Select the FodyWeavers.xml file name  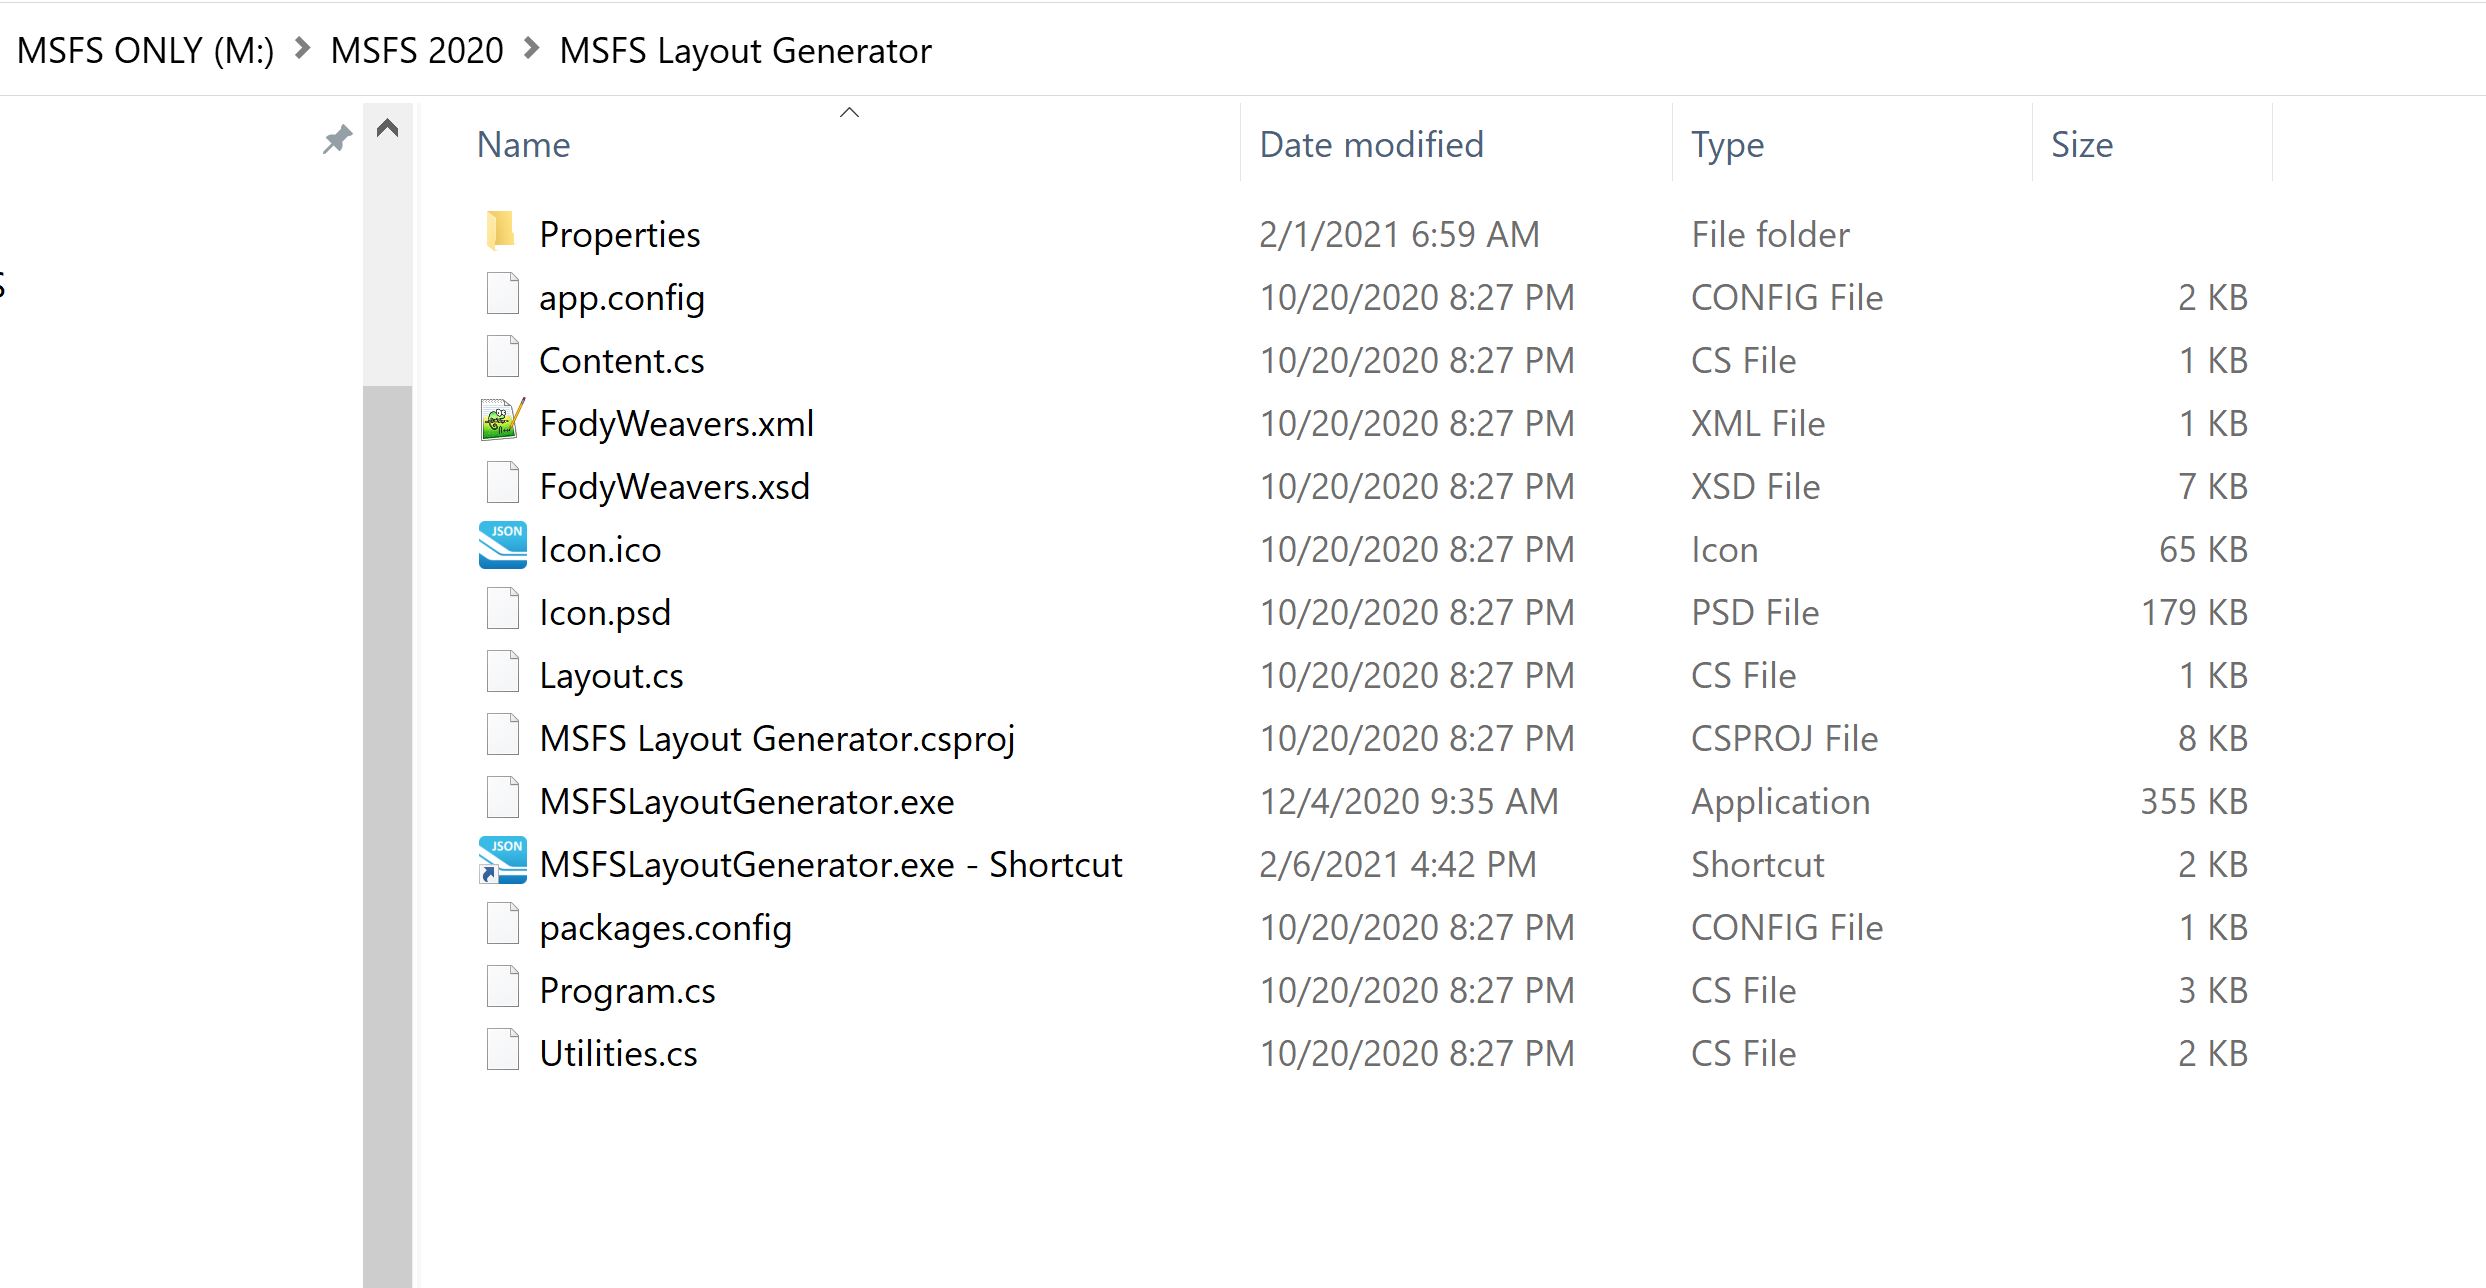point(677,424)
